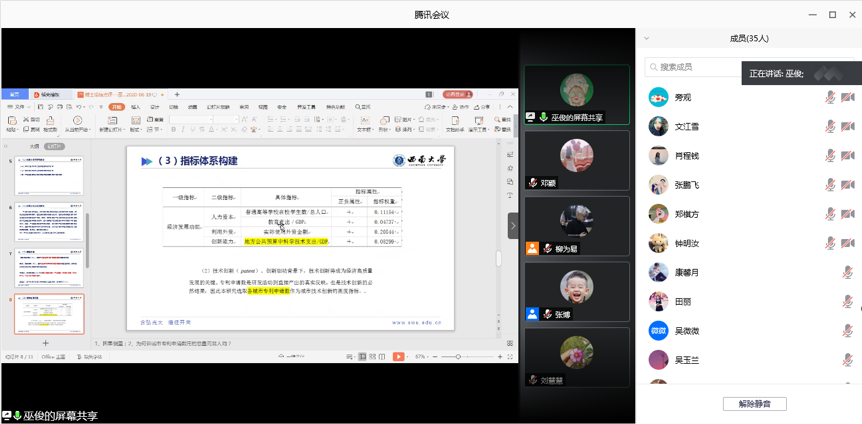862x424 pixels.
Task: Click 文江雪's camera-off icon
Action: (848, 127)
